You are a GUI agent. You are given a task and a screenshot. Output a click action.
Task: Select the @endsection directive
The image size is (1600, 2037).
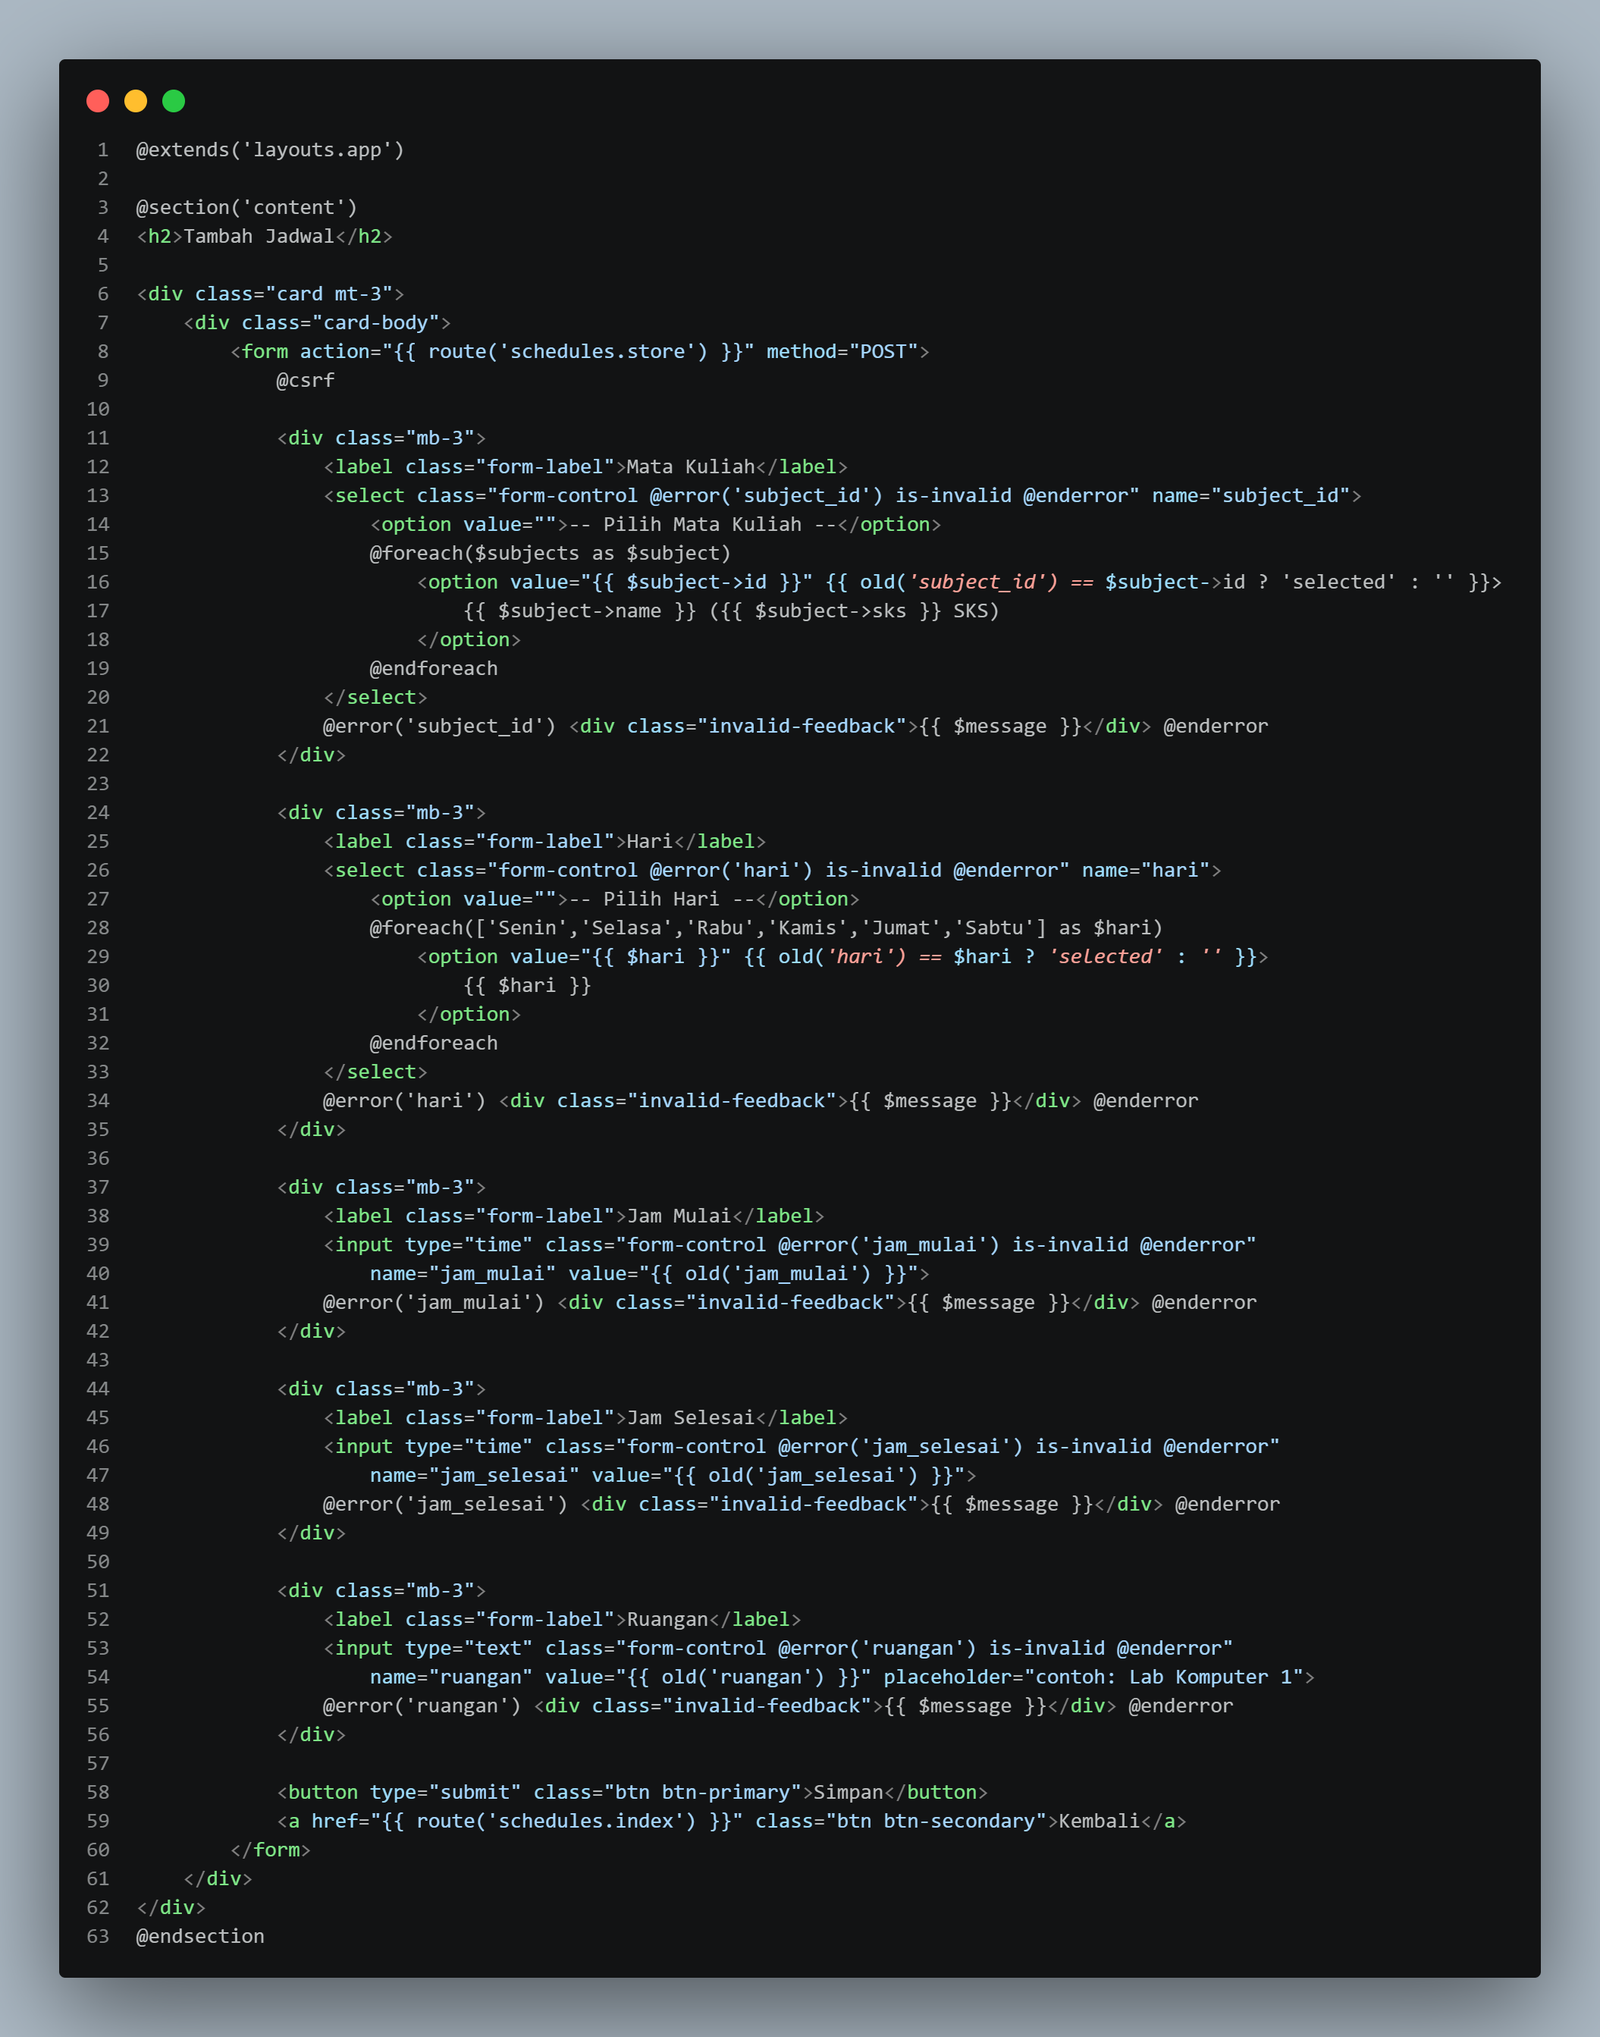point(200,1937)
